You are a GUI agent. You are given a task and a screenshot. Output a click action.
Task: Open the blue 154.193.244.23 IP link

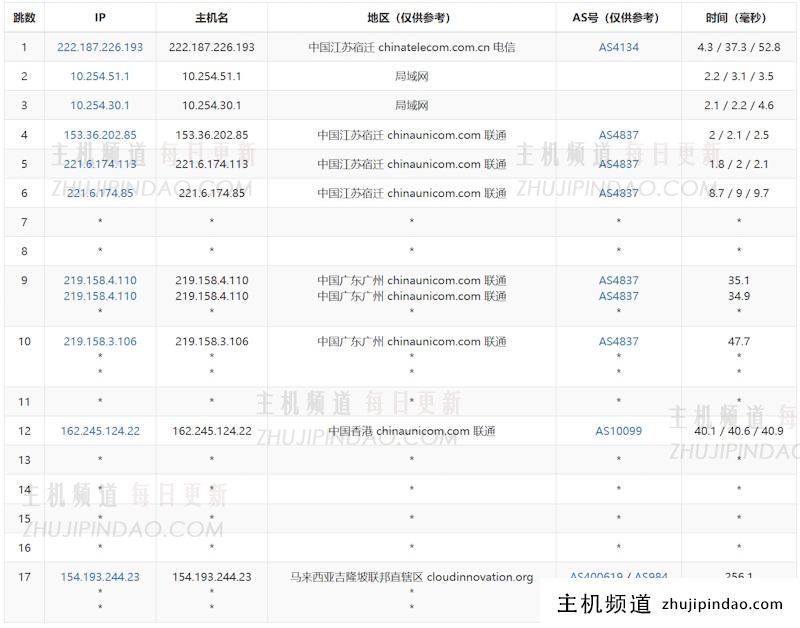click(x=100, y=577)
